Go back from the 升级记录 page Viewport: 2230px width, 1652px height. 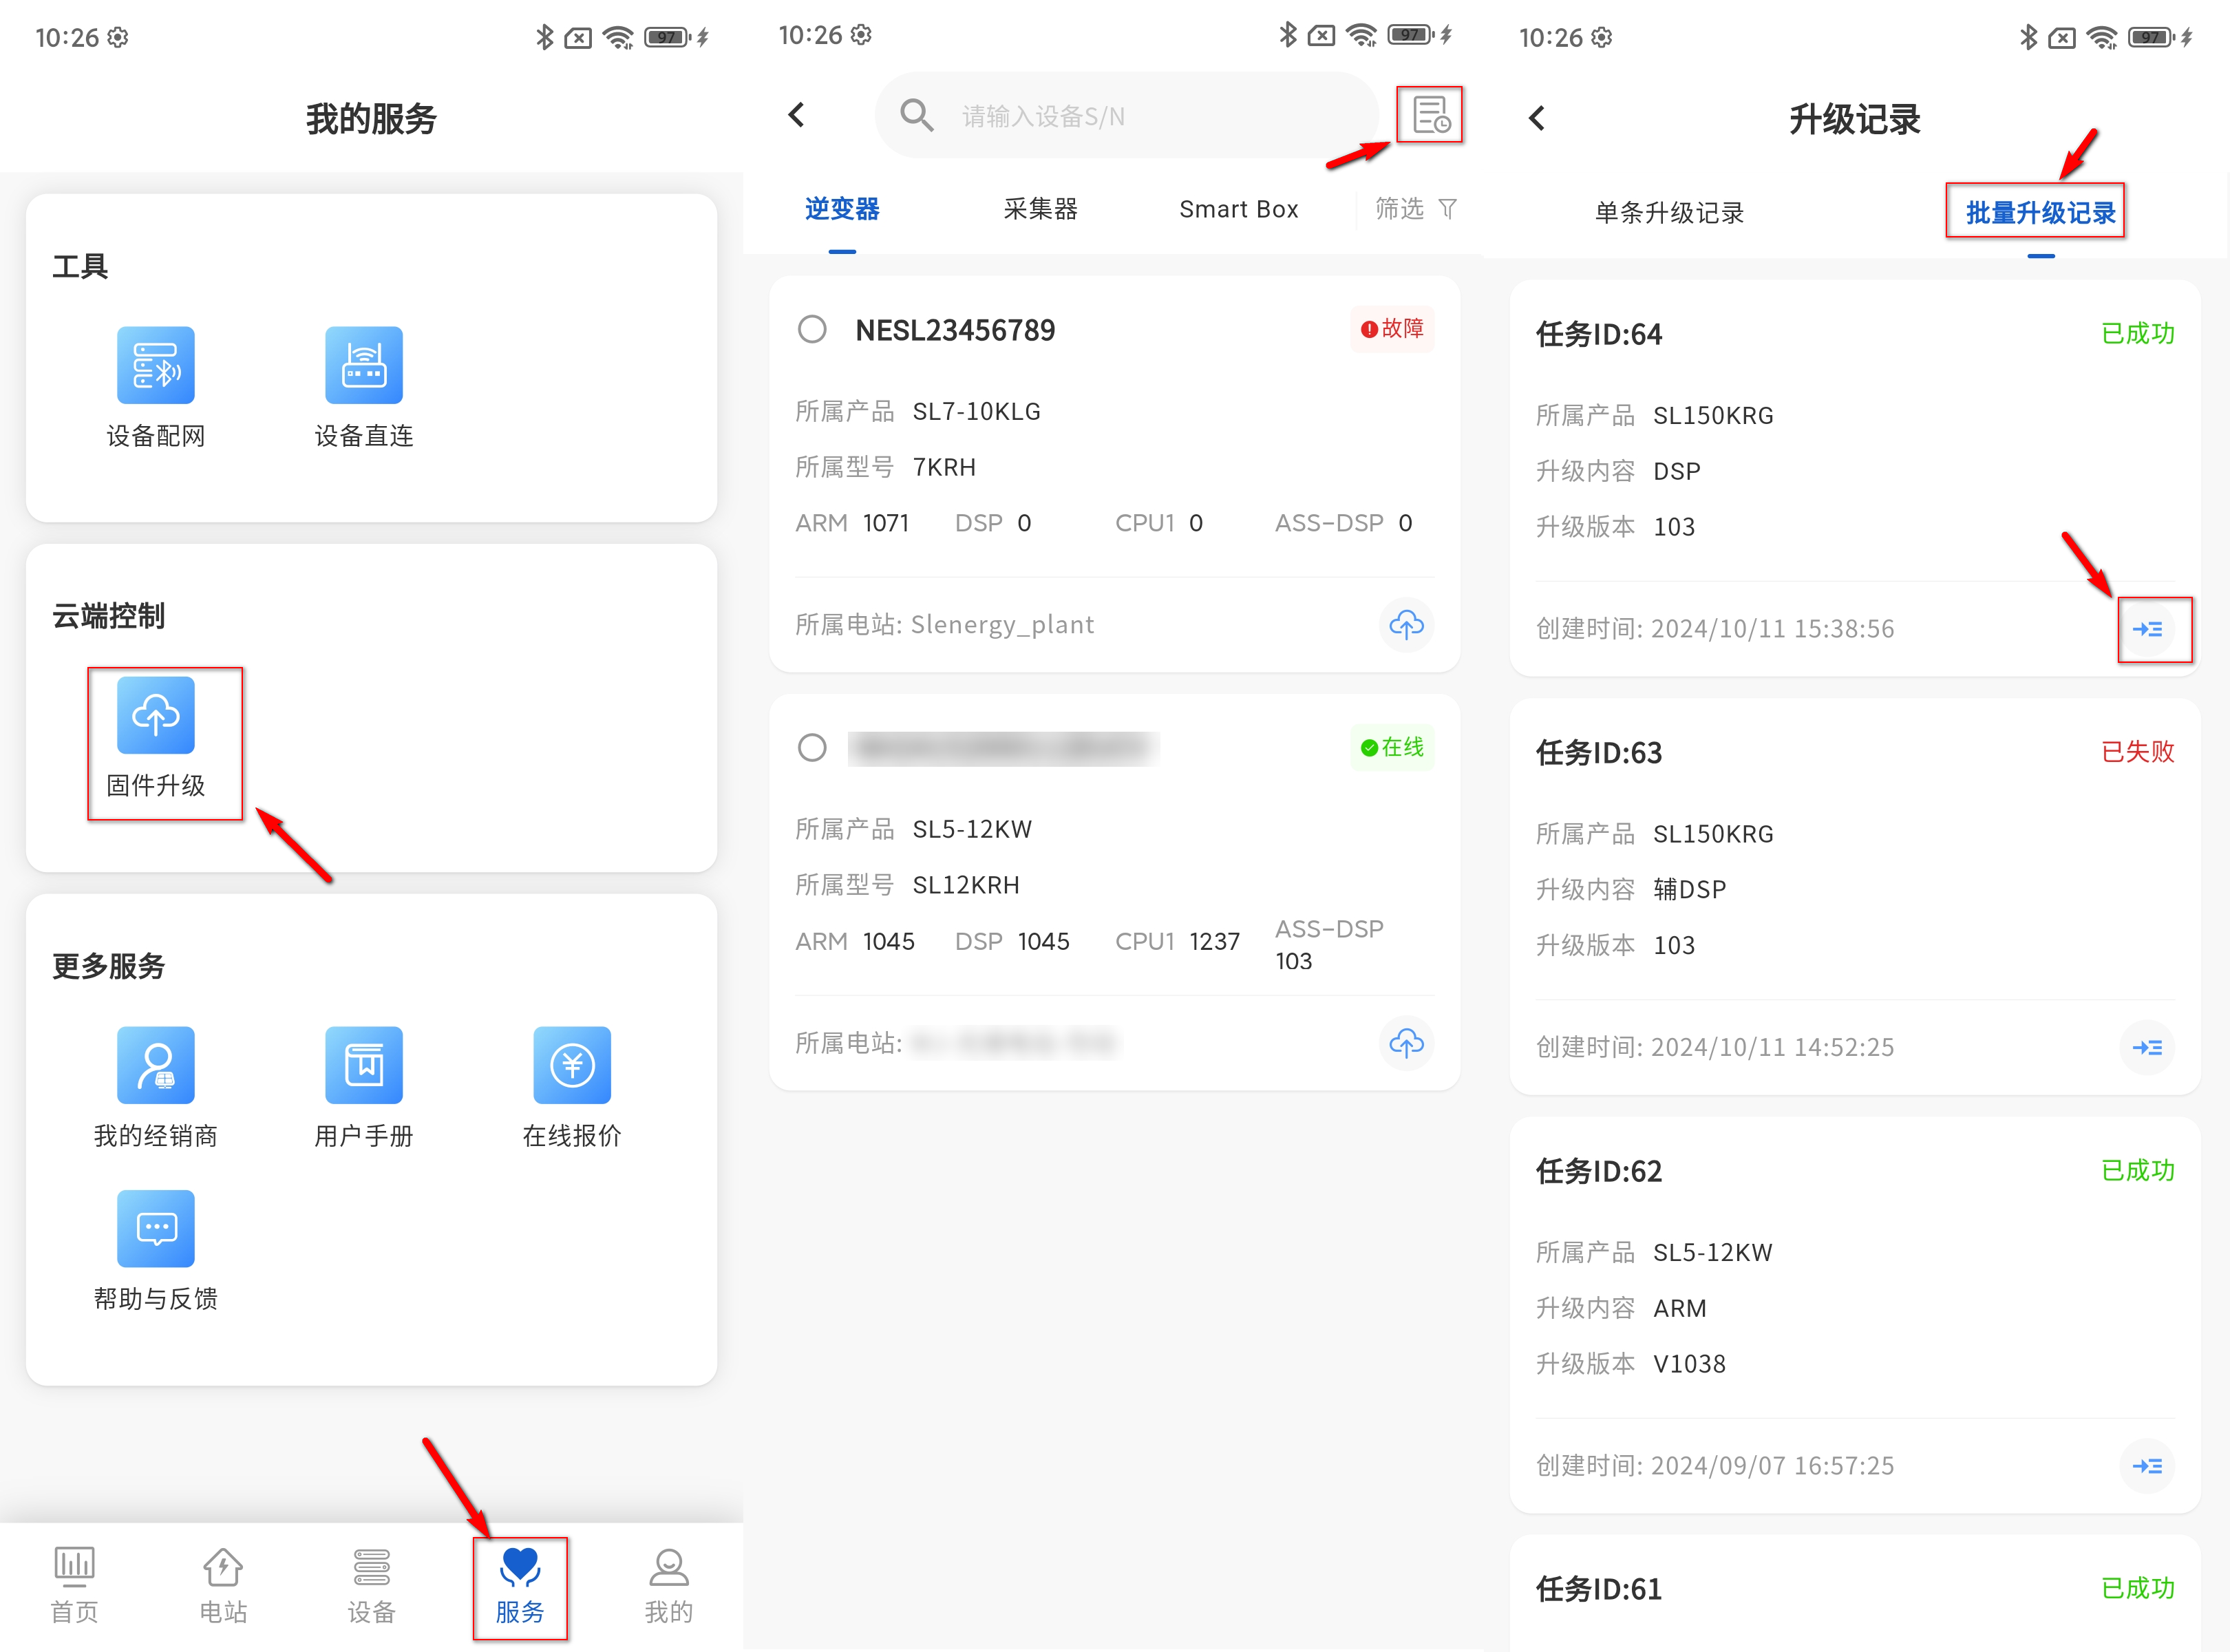[1537, 118]
